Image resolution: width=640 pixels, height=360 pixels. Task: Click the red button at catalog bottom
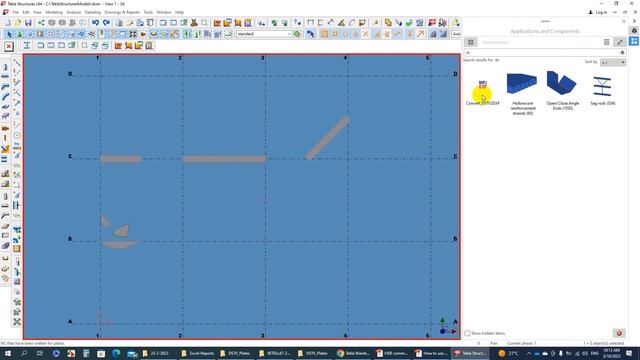619,333
